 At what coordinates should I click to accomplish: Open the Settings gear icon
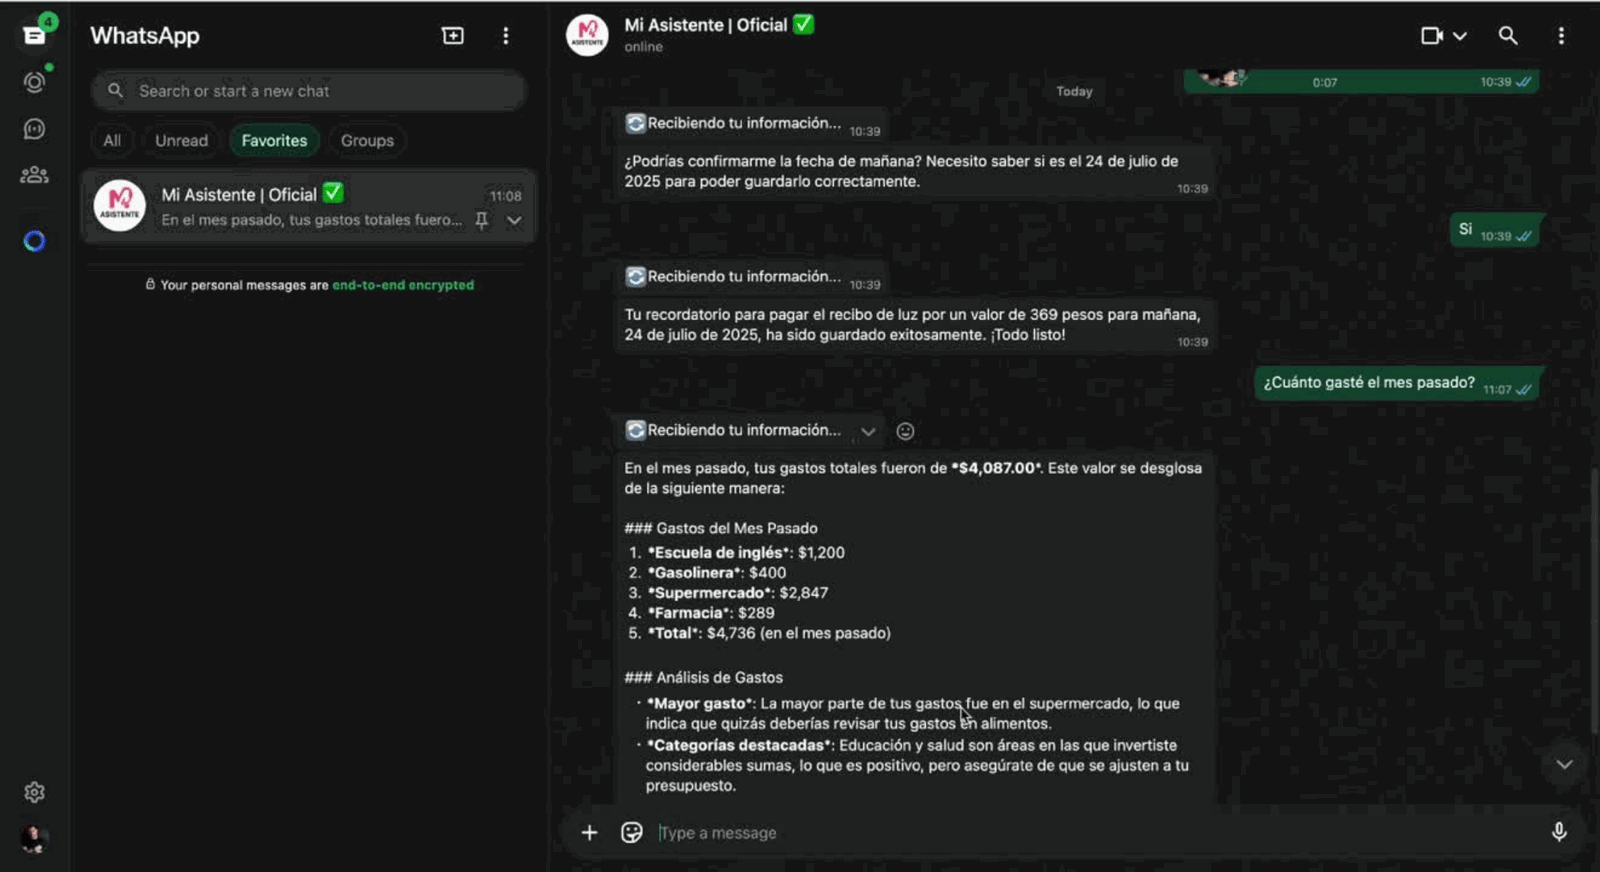pyautogui.click(x=34, y=792)
